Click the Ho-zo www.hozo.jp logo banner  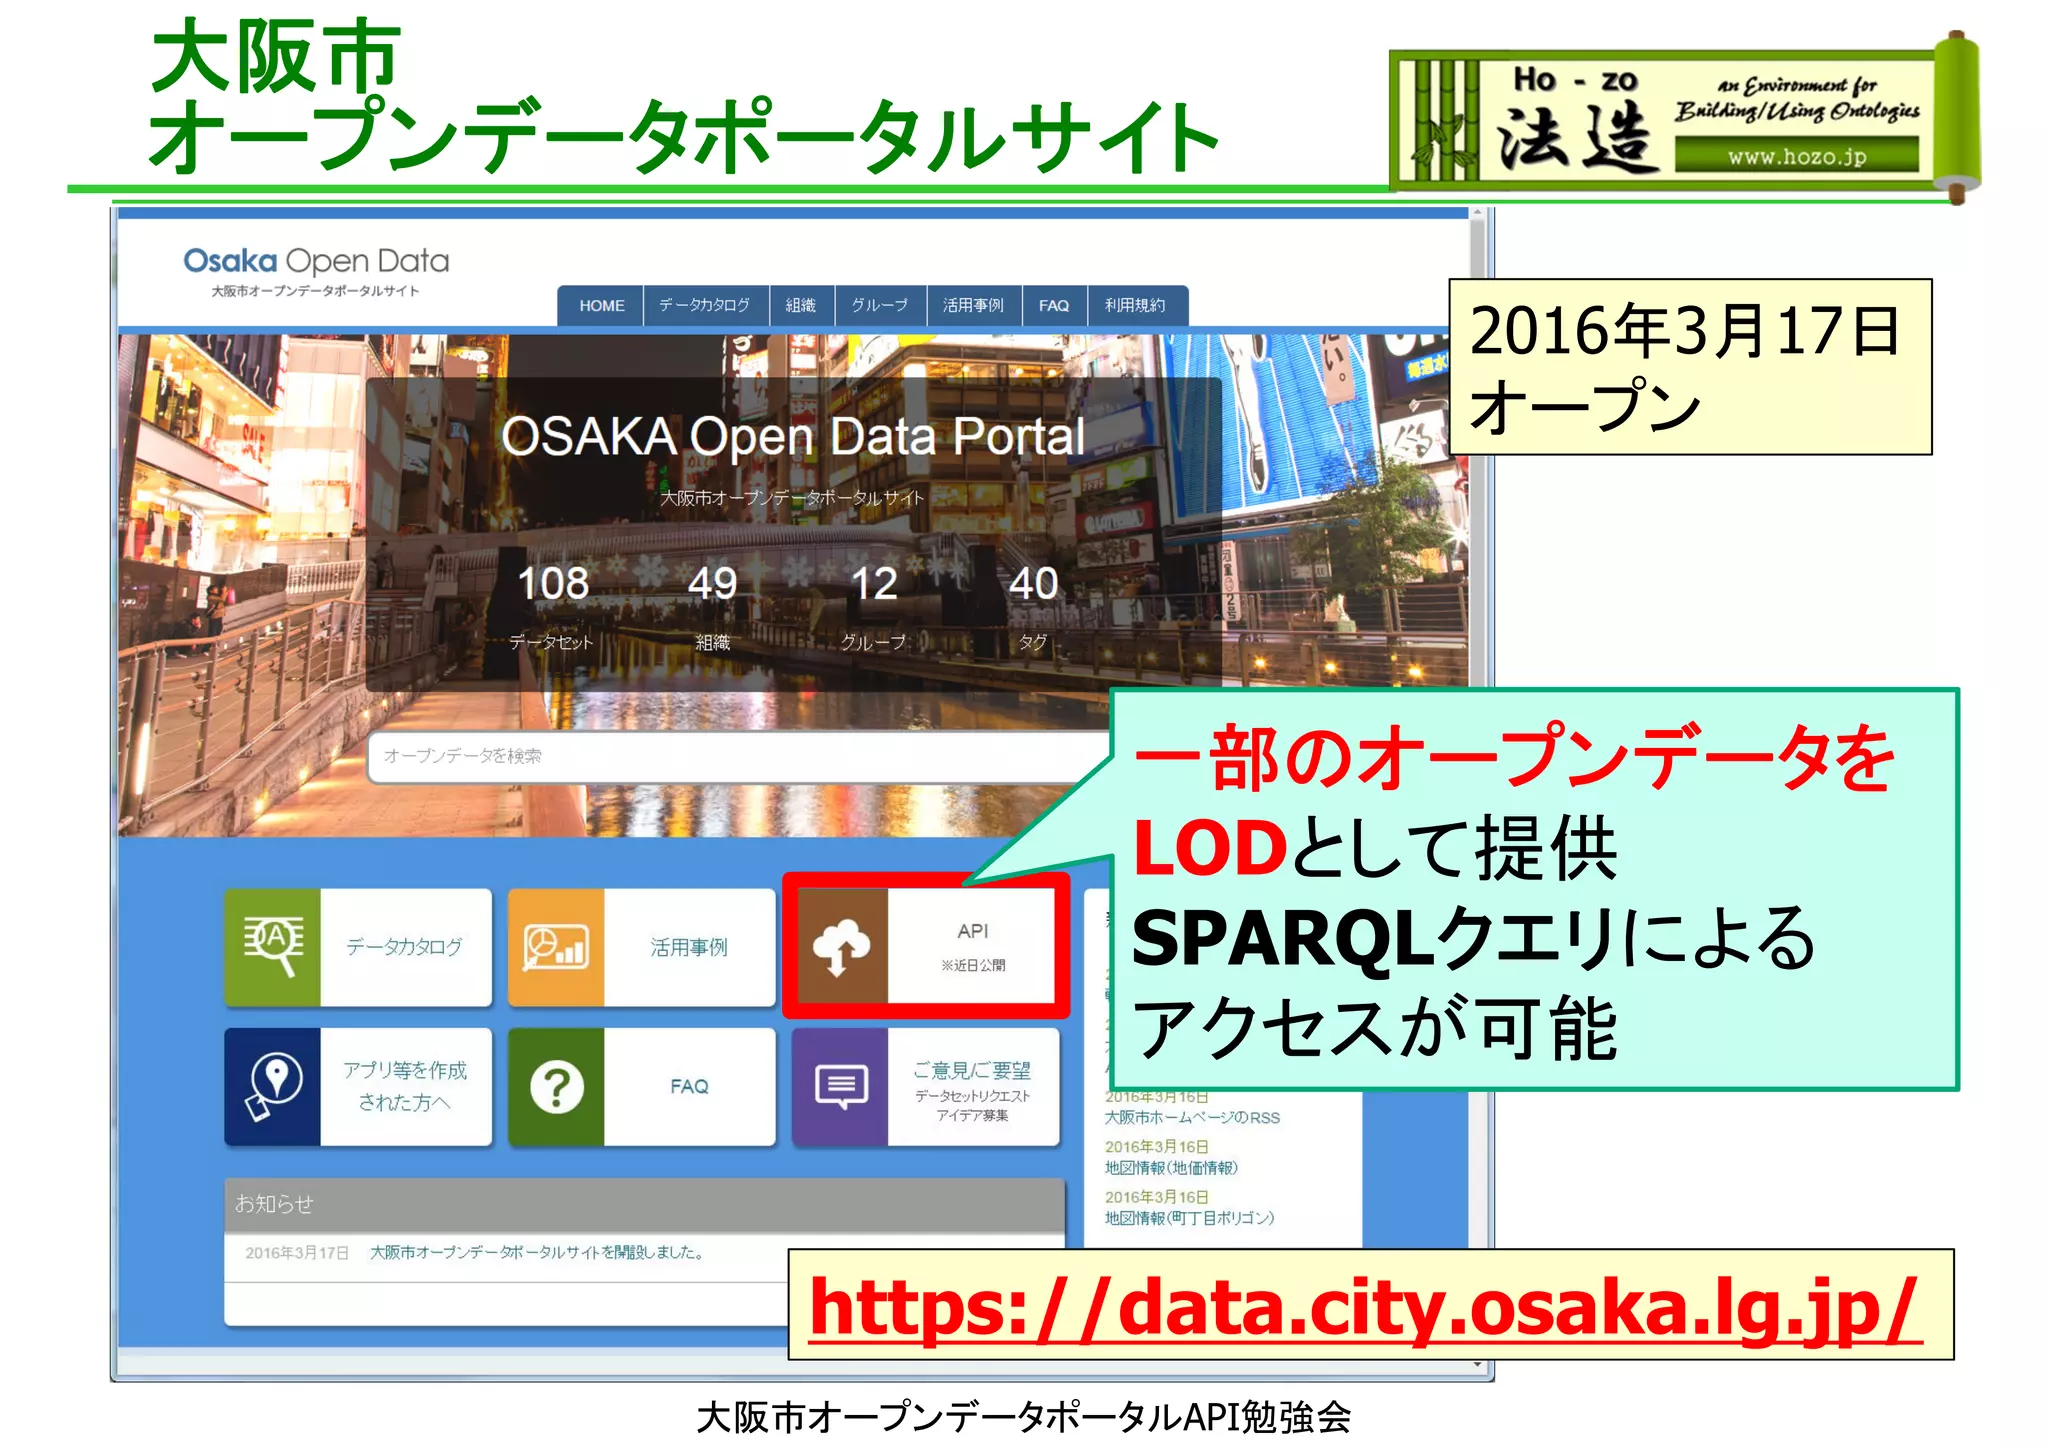point(1684,118)
